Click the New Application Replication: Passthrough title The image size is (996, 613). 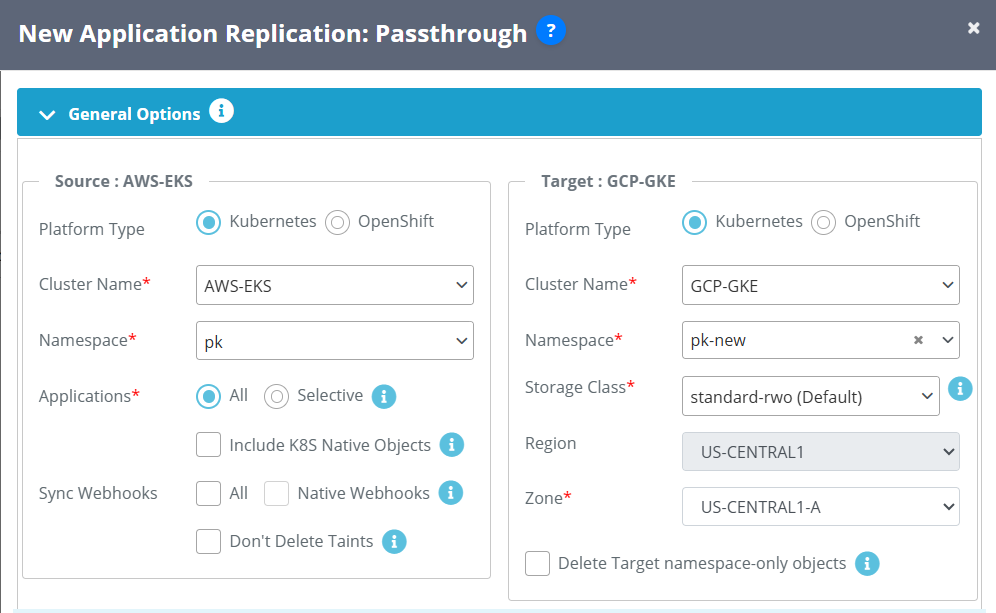(273, 34)
